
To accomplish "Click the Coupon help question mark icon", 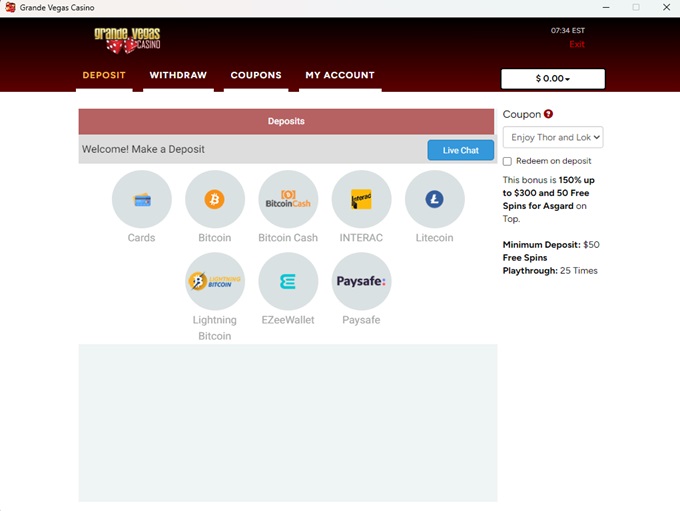I will click(549, 115).
